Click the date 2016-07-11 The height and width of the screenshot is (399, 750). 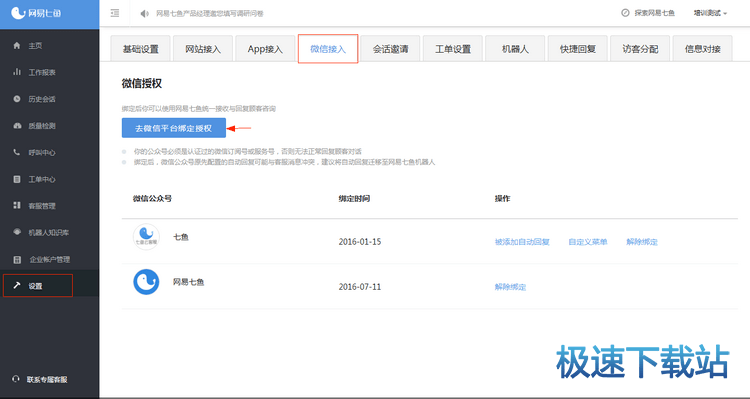360,287
